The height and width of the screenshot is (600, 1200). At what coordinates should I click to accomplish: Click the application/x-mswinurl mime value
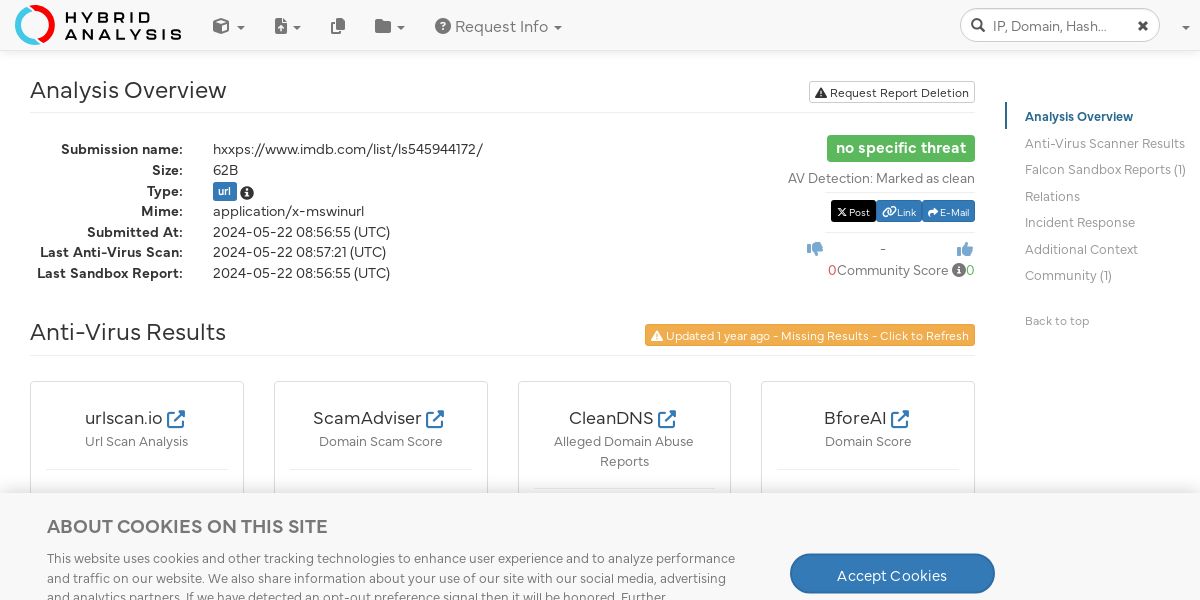(288, 212)
